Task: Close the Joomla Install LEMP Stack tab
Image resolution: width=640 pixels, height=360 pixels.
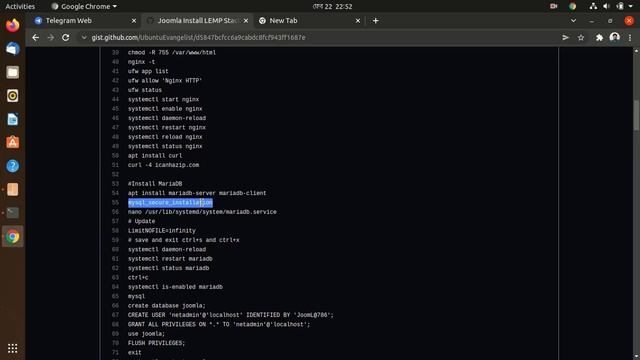Action: tap(246, 20)
